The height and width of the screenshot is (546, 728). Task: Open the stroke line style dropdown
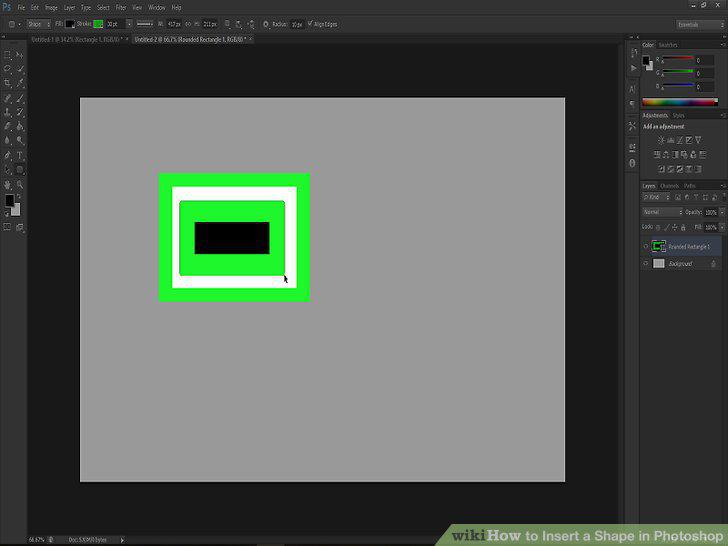(145, 24)
